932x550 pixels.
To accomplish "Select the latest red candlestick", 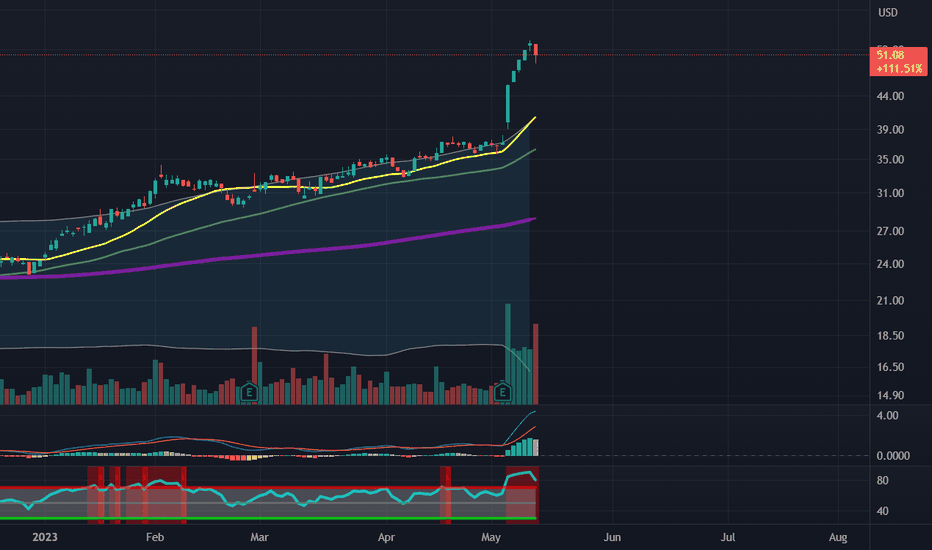I will pyautogui.click(x=536, y=51).
